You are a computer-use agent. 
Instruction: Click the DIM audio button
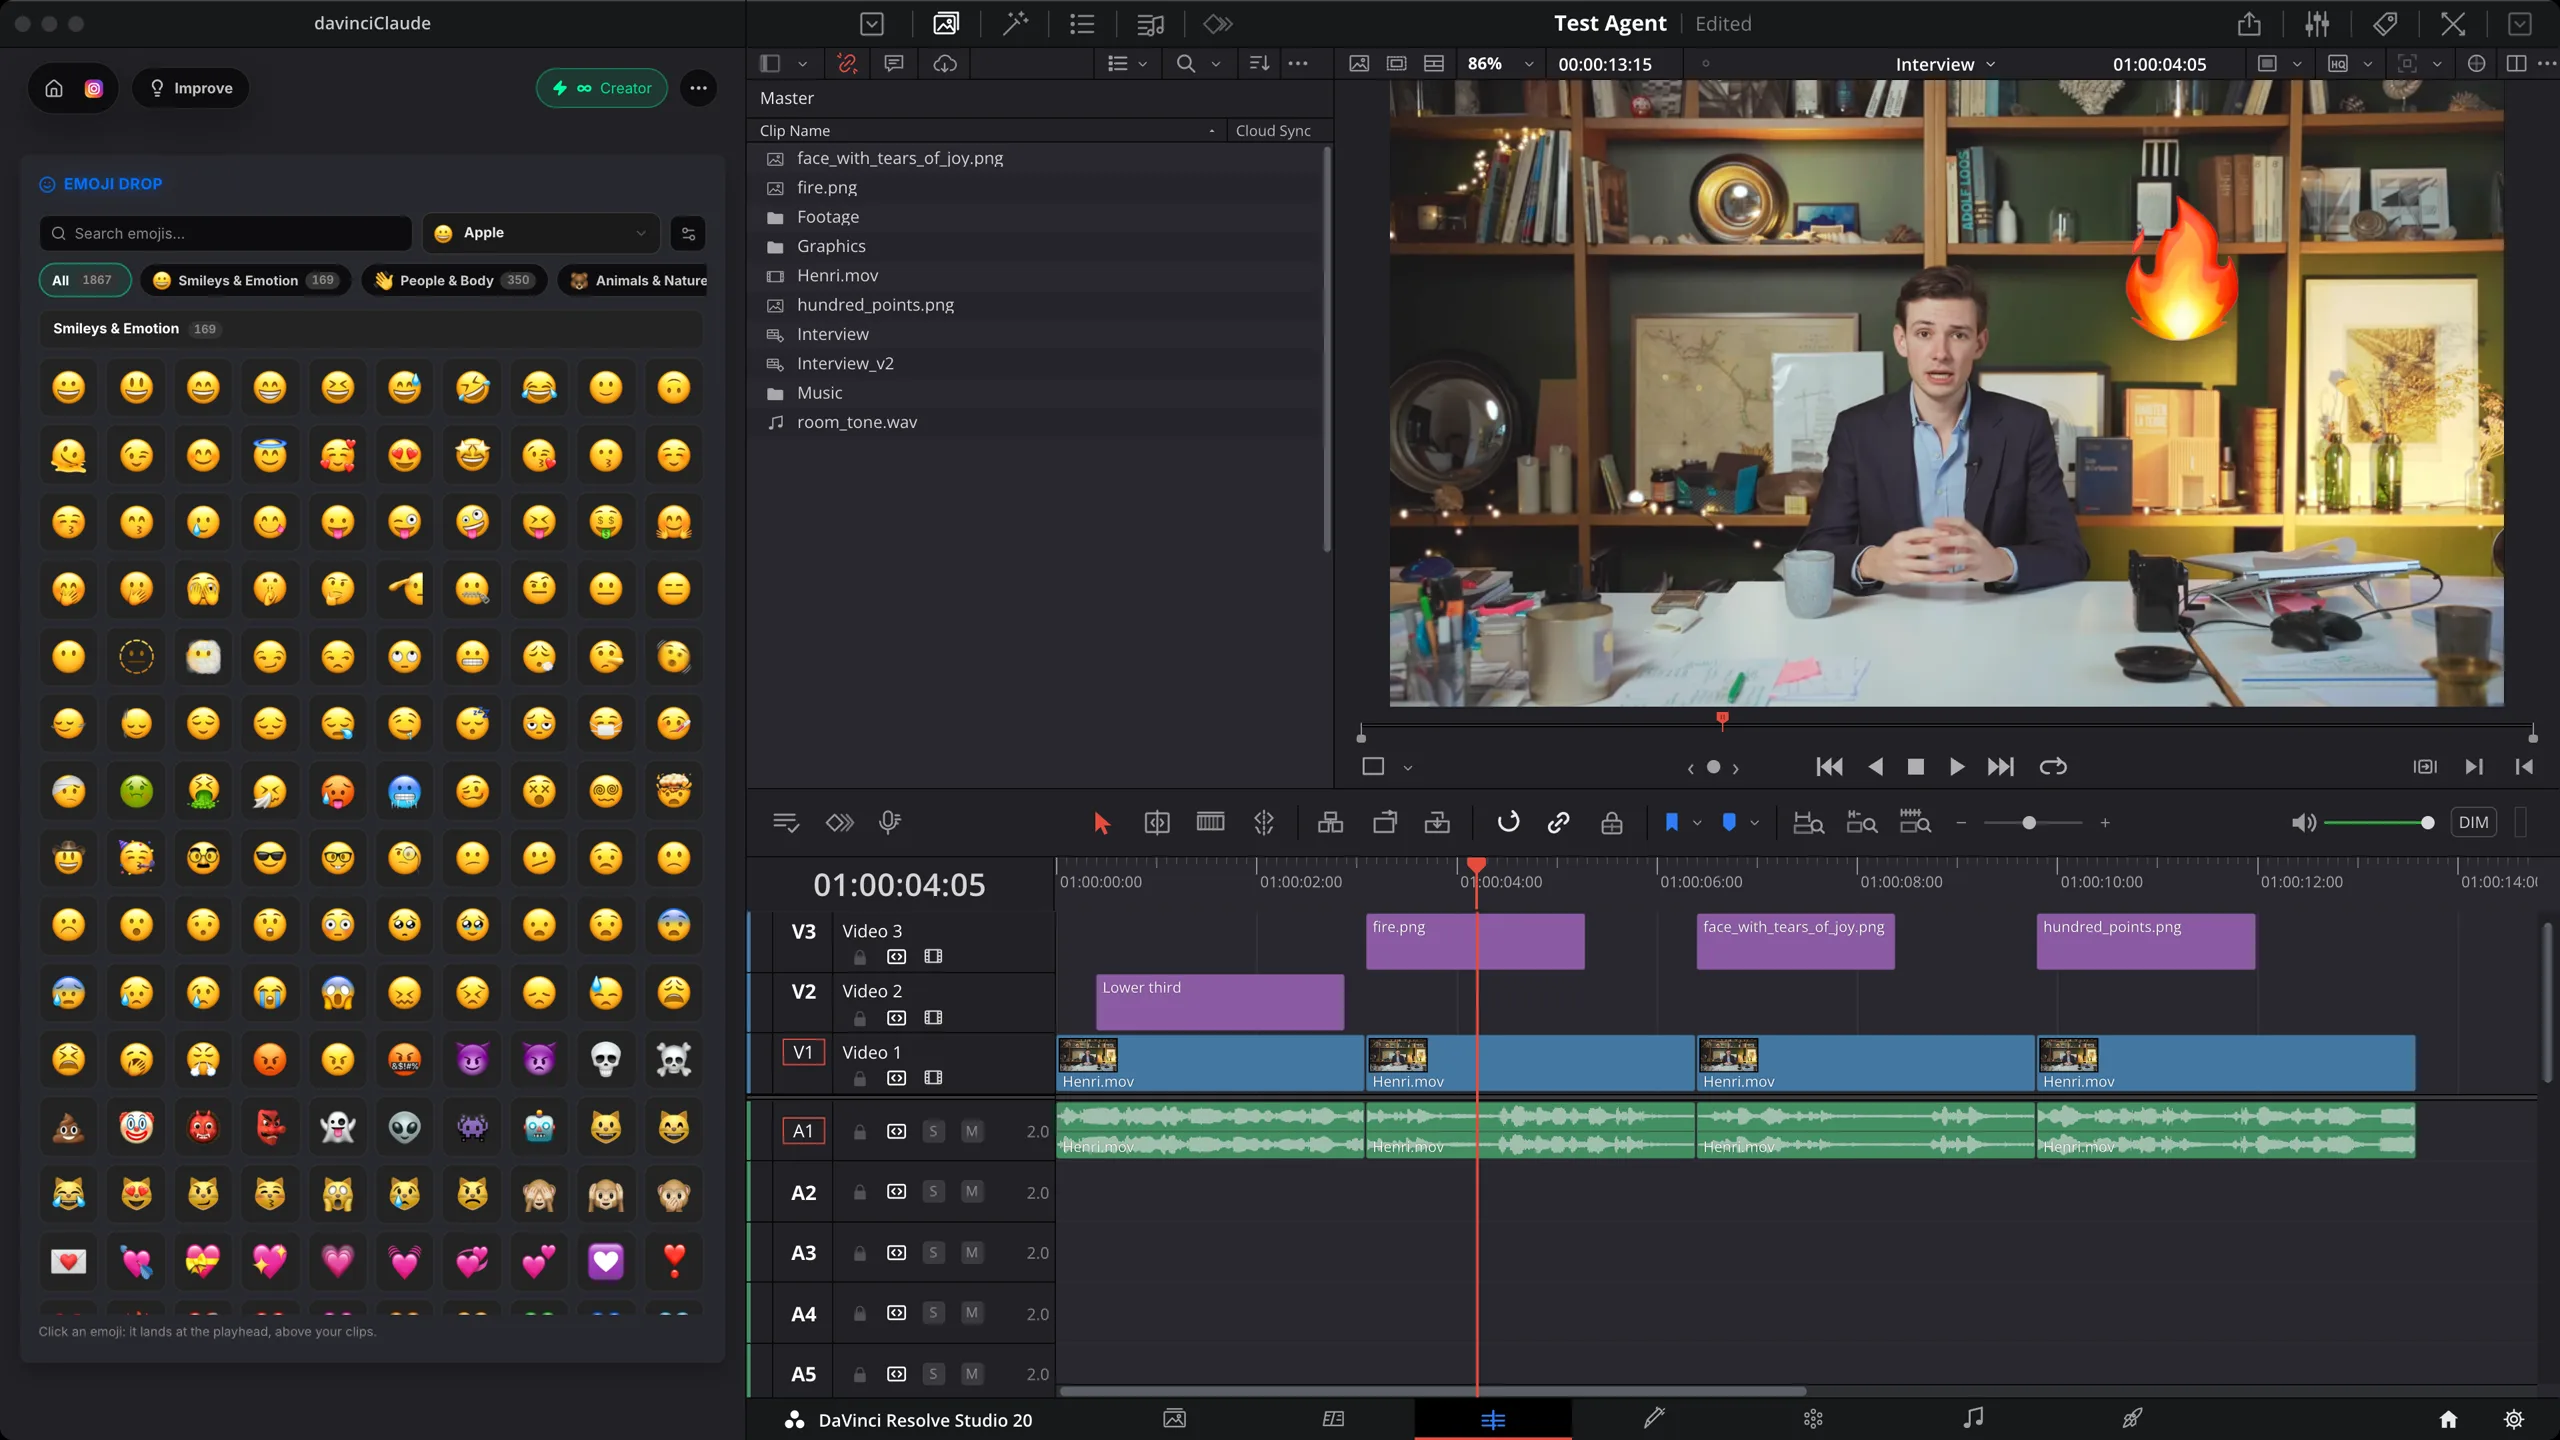[x=2473, y=822]
